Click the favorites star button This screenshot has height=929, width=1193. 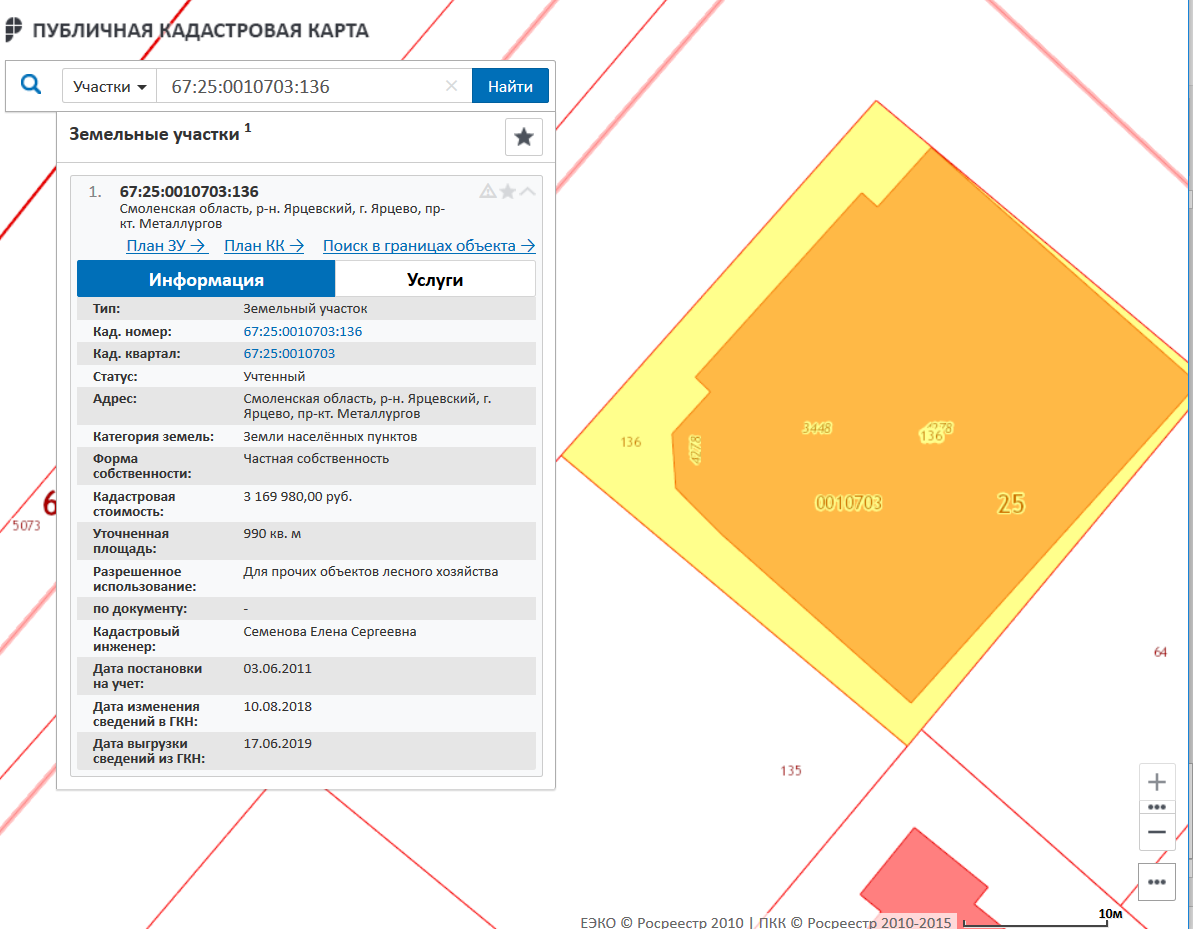coord(523,137)
